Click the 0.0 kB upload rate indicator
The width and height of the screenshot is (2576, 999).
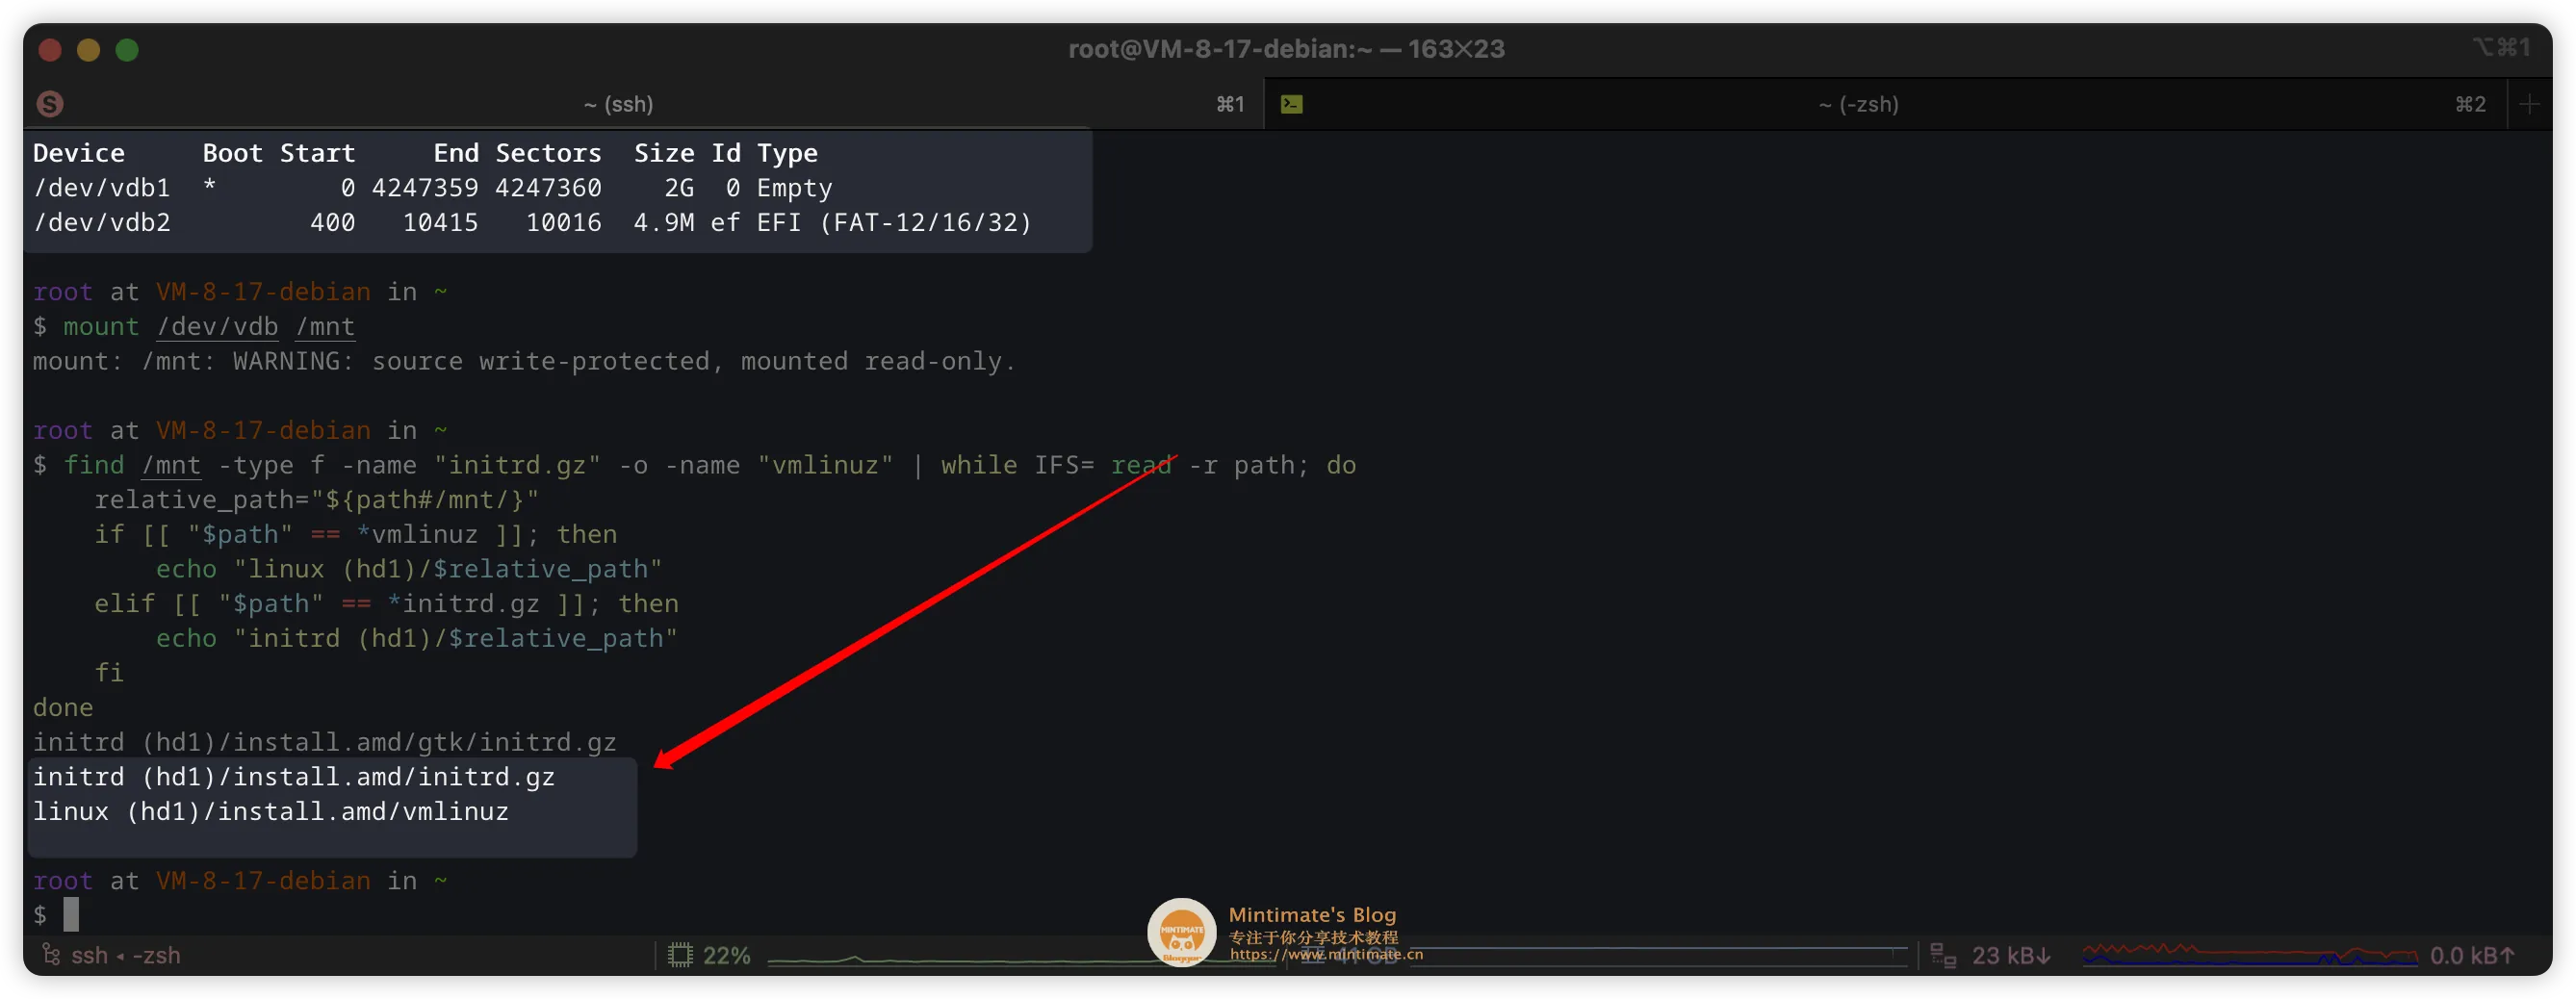pyautogui.click(x=2471, y=956)
